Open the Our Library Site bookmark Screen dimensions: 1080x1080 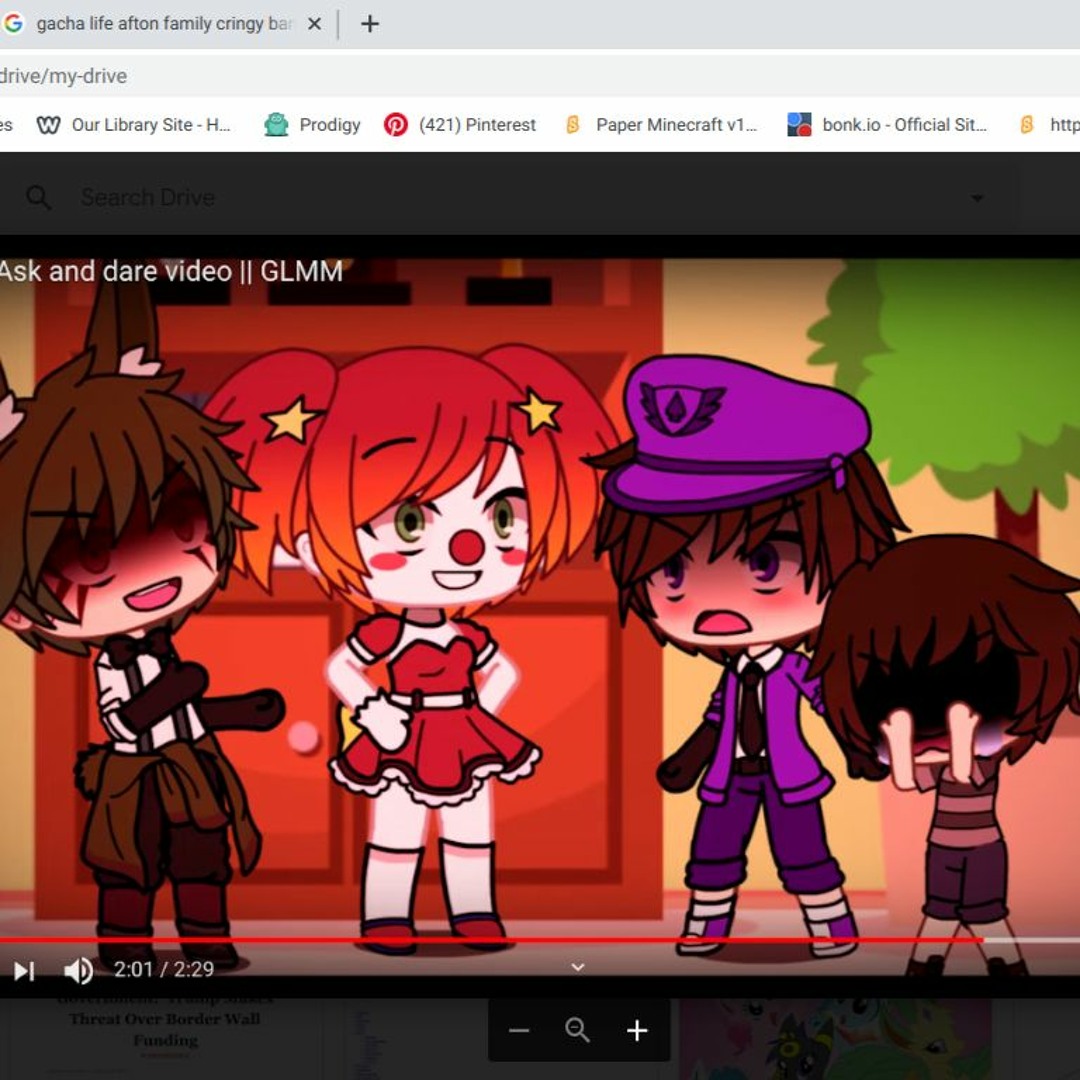[134, 125]
